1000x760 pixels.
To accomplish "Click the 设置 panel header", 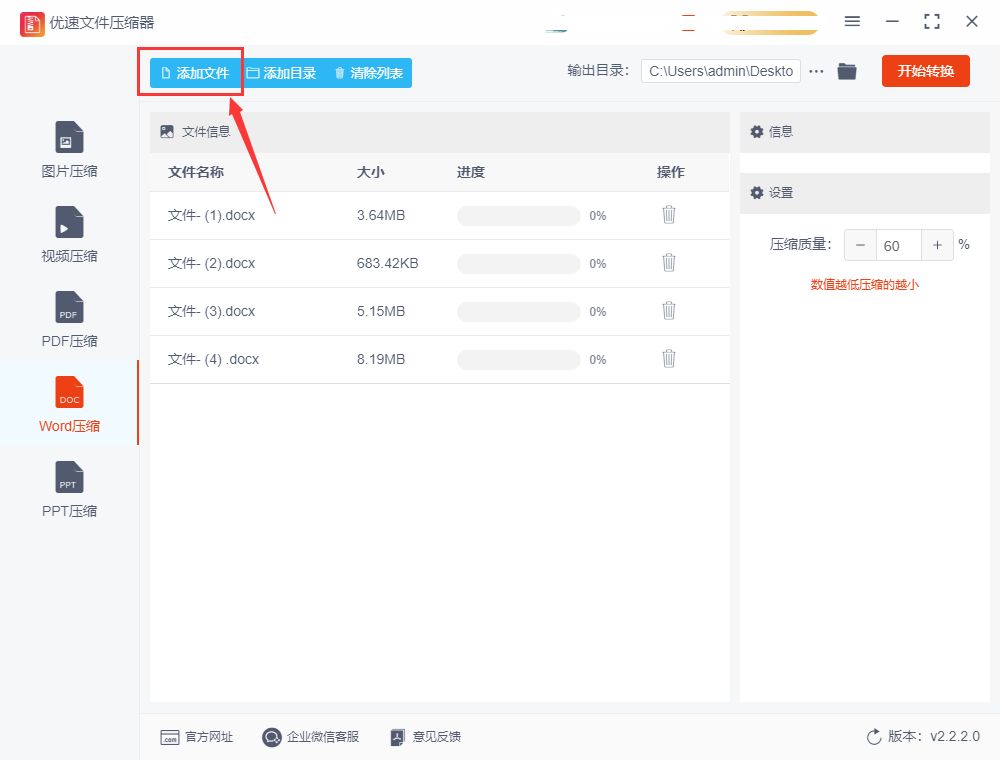I will pos(865,193).
